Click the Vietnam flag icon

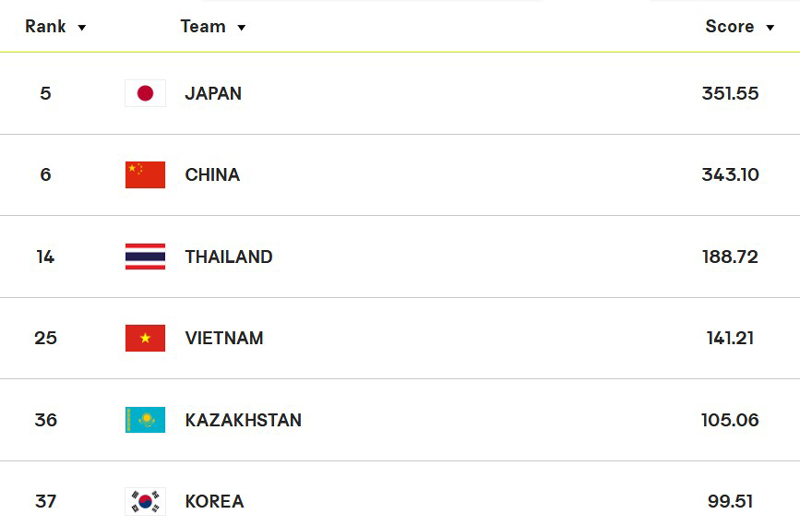[x=145, y=338]
